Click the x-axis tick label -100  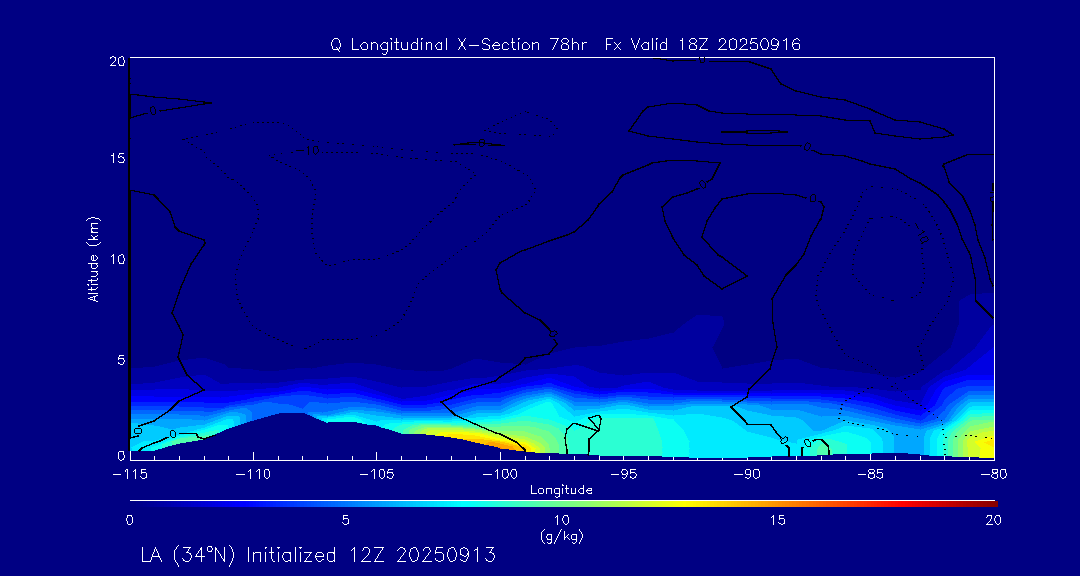tap(500, 475)
